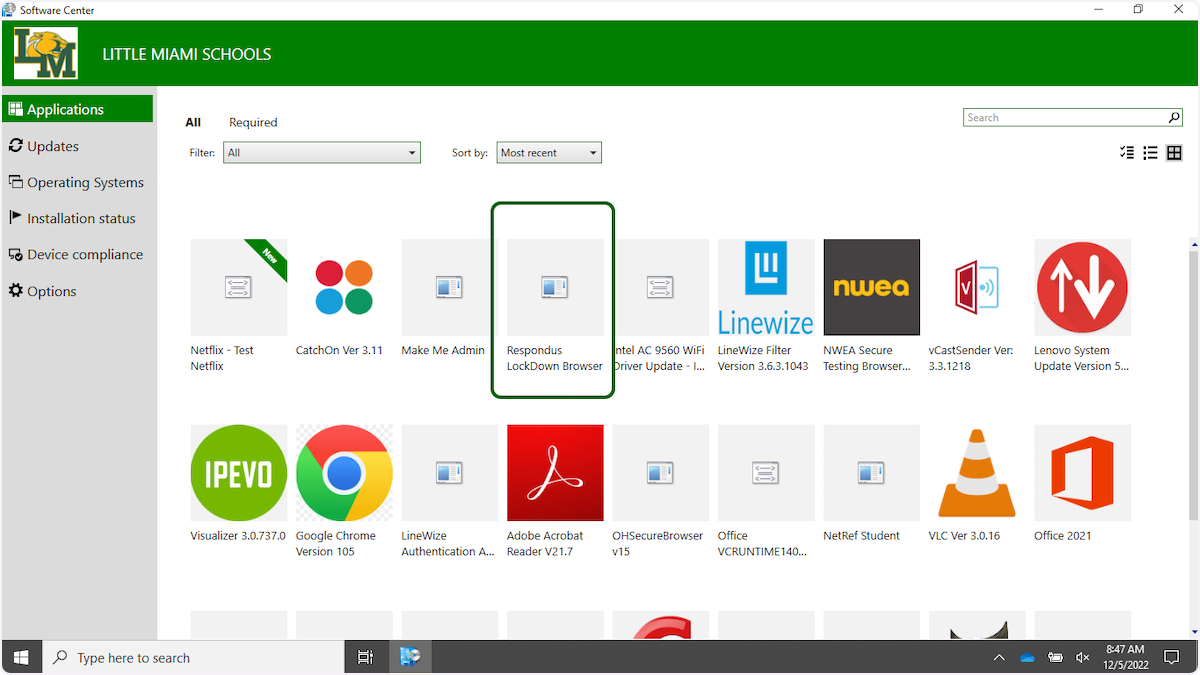Open the clock showing 8:47 AM

tap(1126, 657)
